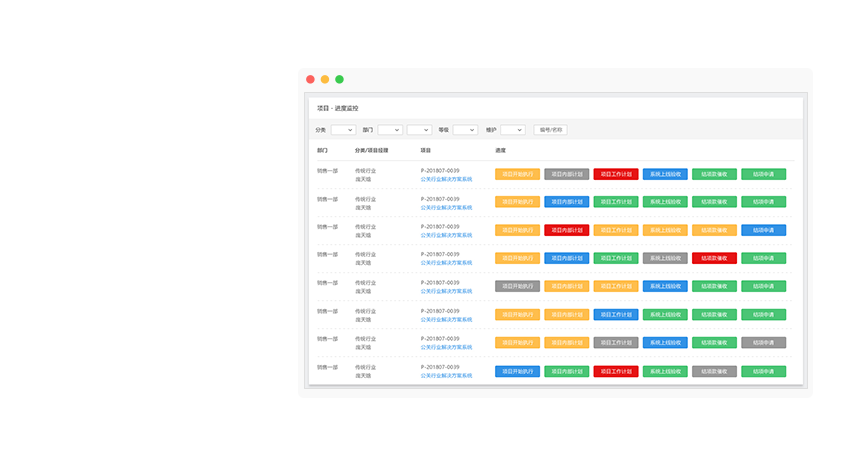
Task: Click the gray 结项申请 tag in seventh row
Action: (x=763, y=342)
